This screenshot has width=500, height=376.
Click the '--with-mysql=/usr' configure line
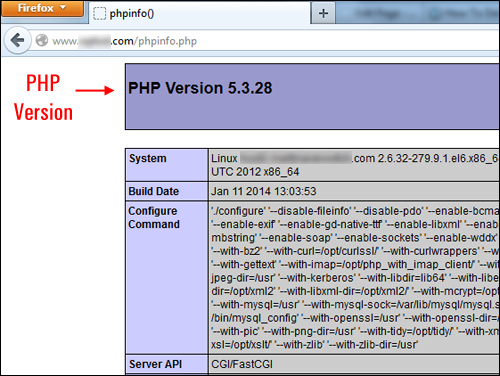pyautogui.click(x=355, y=304)
